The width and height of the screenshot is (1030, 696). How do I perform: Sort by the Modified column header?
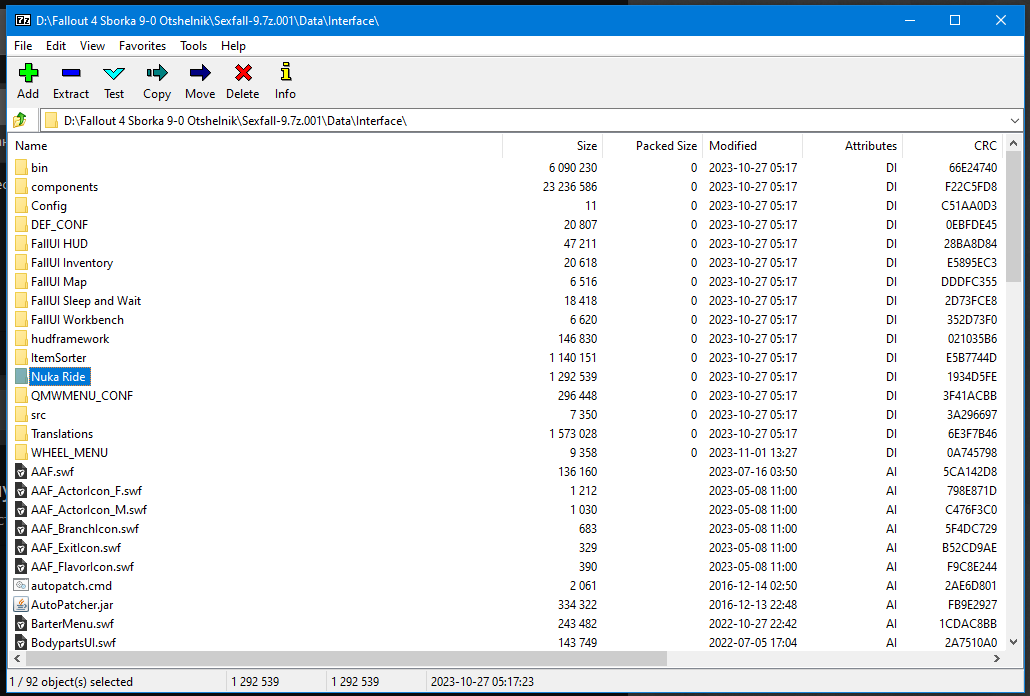tap(733, 146)
